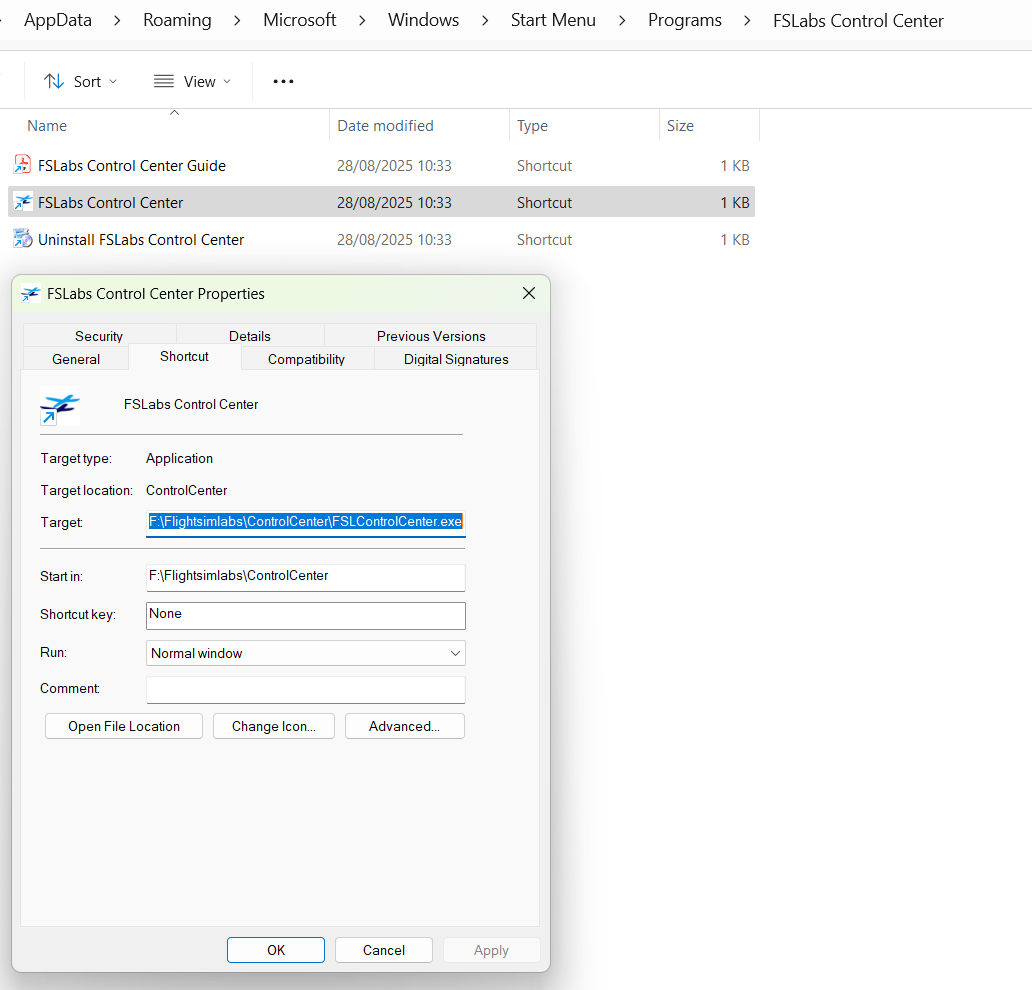Click inside the Start in text field
Viewport: 1032px width, 990px height.
(x=305, y=577)
